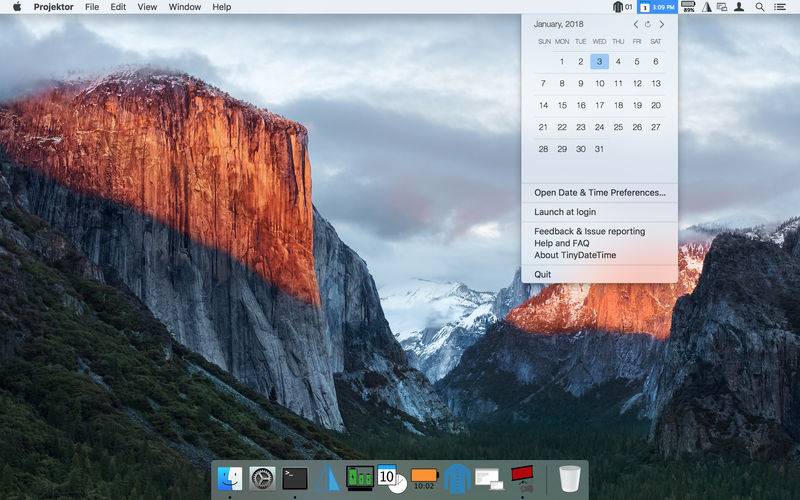The image size is (800, 500).
Task: Select January 23 in the calendar
Action: [581, 127]
